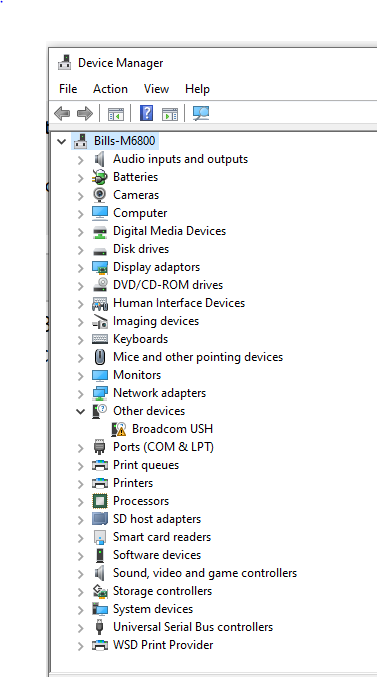Expand the Batteries category
Screen dimensions: 377x677
click(80, 178)
